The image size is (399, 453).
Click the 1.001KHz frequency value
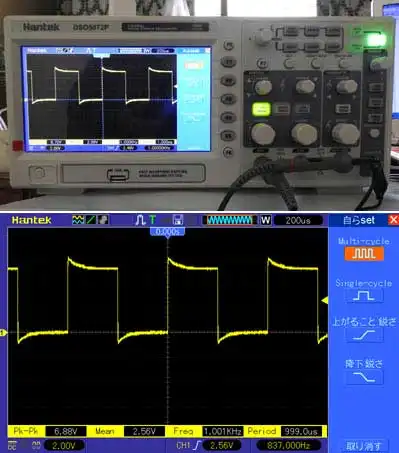(223, 431)
